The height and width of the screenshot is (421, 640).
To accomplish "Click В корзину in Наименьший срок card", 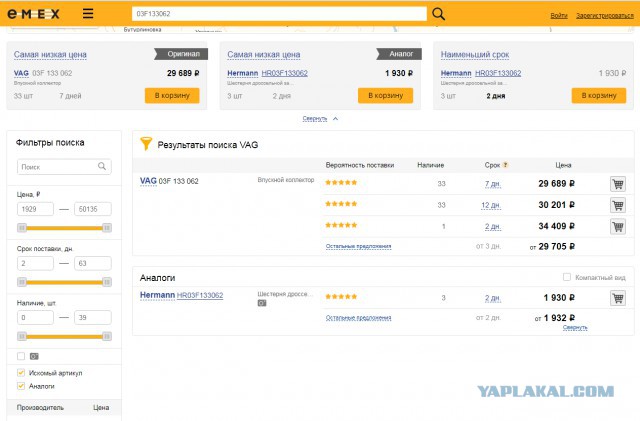I will click(599, 96).
